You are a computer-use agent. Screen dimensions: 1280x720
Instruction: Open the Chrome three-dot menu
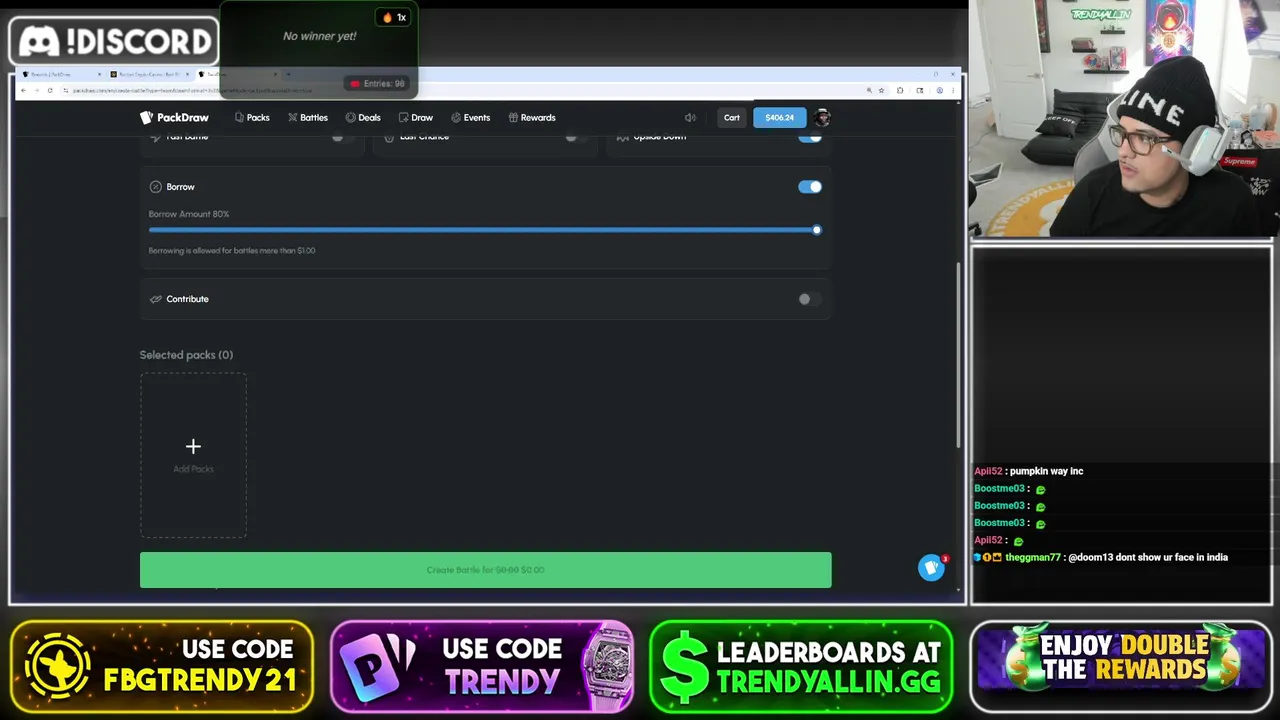pos(953,90)
